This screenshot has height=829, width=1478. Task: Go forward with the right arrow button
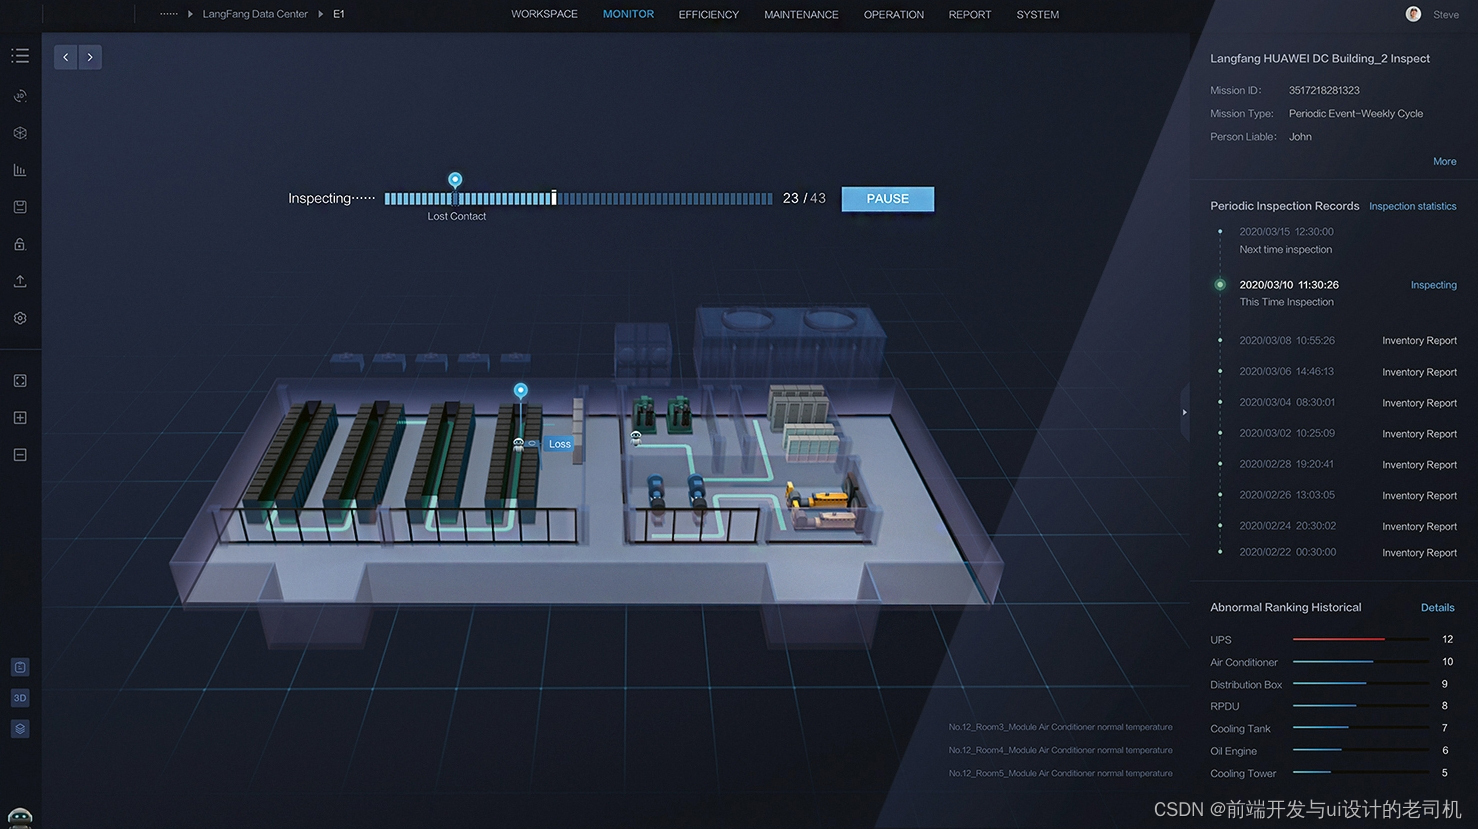coord(90,57)
